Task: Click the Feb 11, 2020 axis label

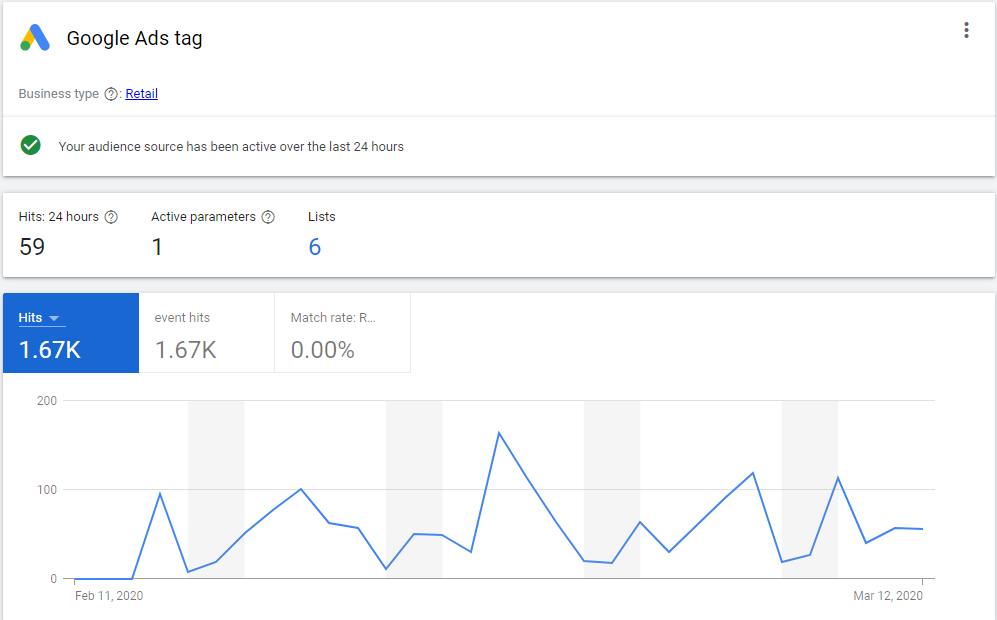Action: (109, 596)
